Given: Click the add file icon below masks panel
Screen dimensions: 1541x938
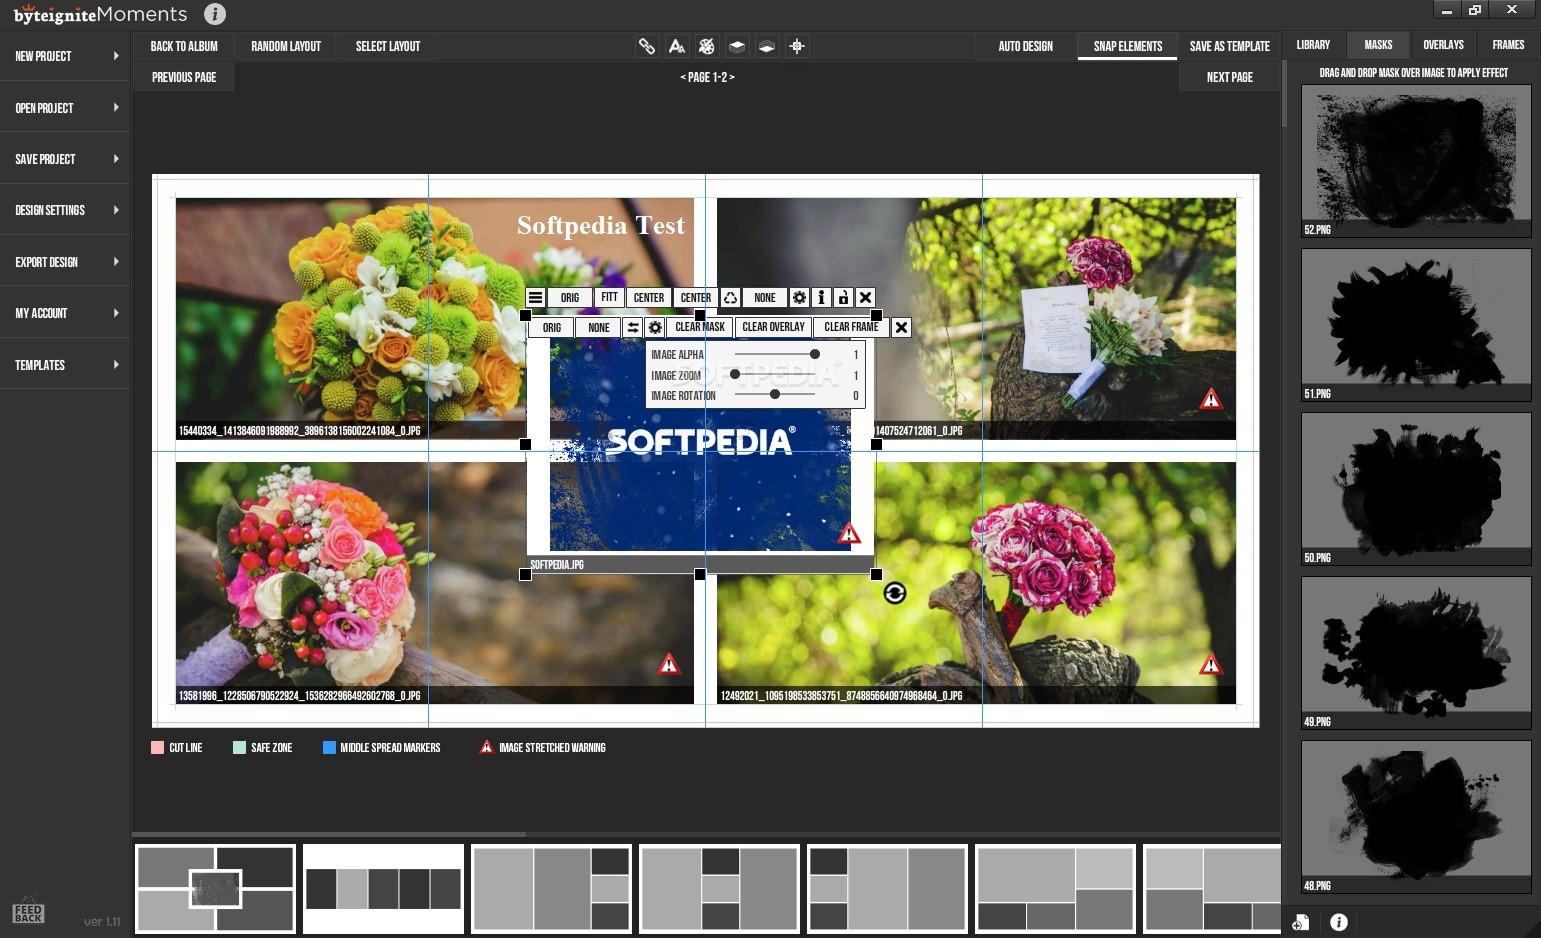Looking at the screenshot, I should point(1301,922).
